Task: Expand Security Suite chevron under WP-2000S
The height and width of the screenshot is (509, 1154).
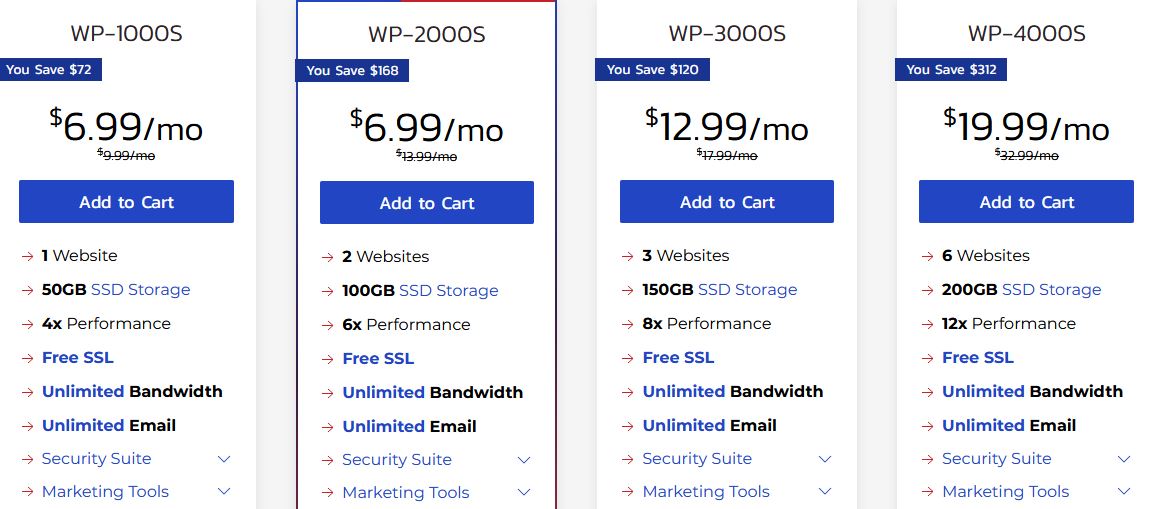Action: (x=524, y=460)
